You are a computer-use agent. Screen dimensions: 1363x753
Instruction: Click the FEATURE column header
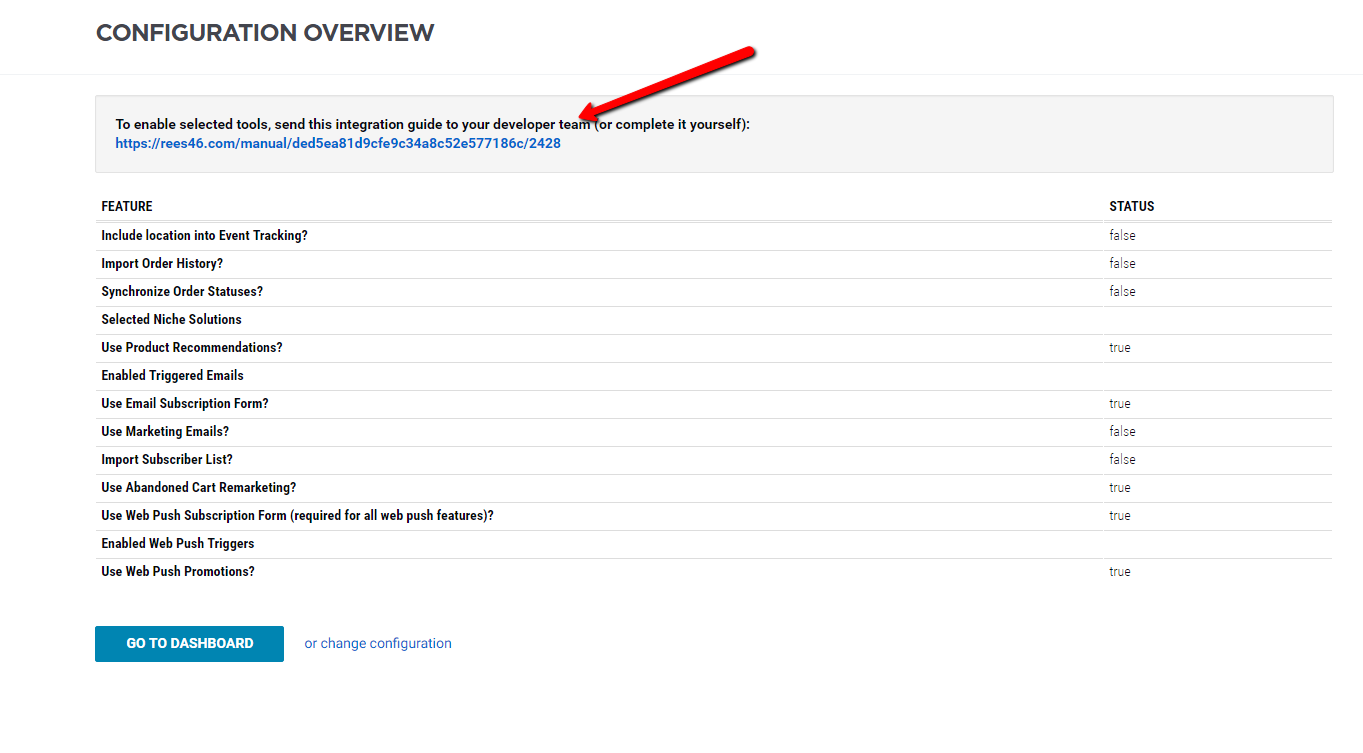tap(127, 206)
